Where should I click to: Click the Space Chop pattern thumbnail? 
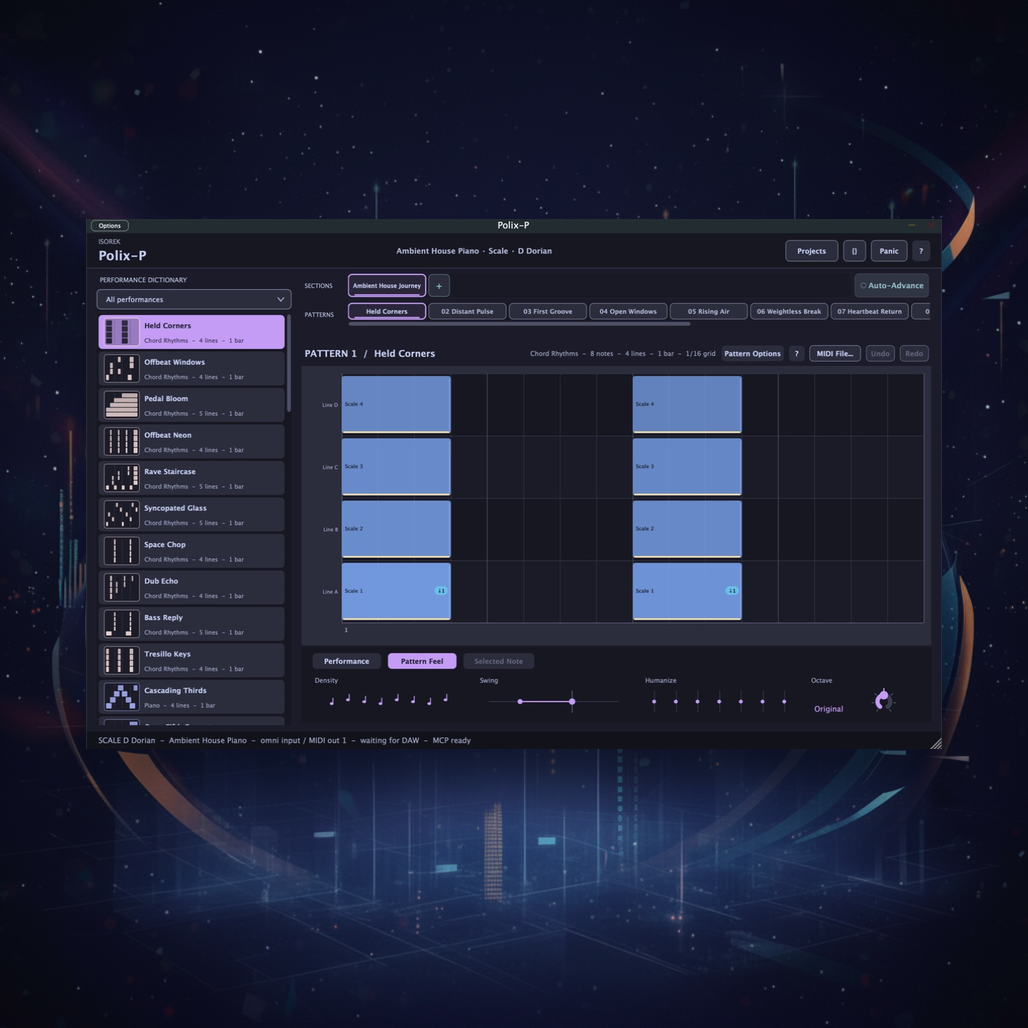coord(122,551)
